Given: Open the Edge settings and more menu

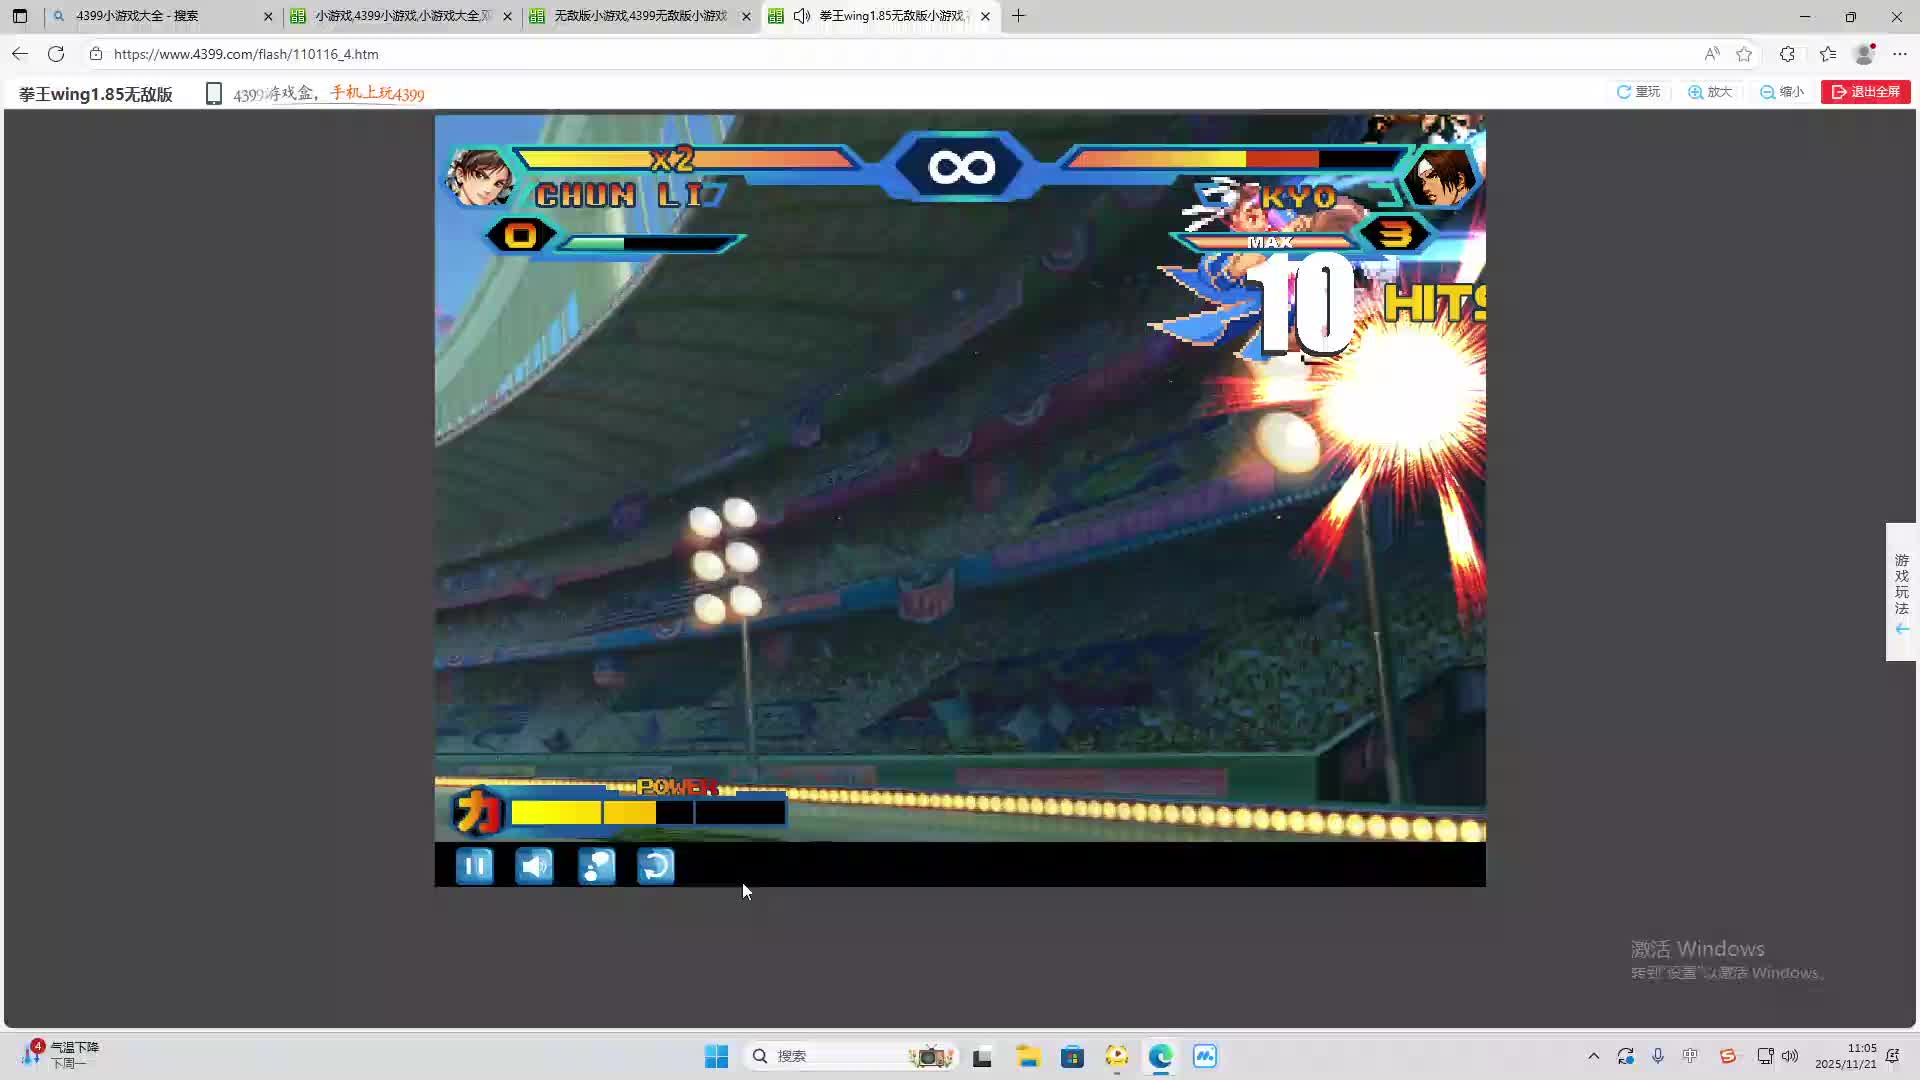Looking at the screenshot, I should click(x=1900, y=54).
